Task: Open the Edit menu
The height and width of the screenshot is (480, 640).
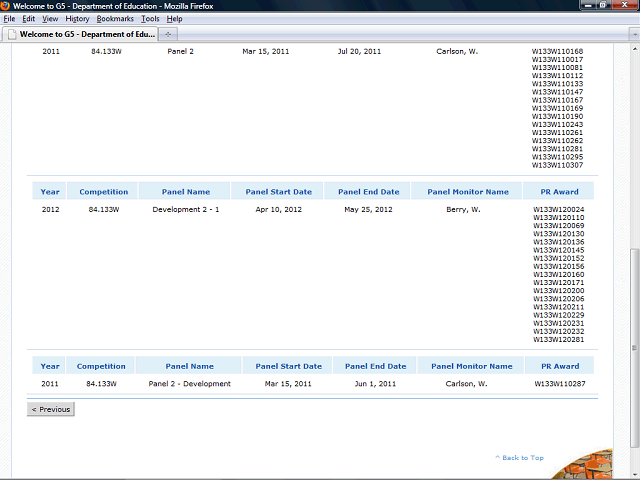Action: (x=28, y=19)
